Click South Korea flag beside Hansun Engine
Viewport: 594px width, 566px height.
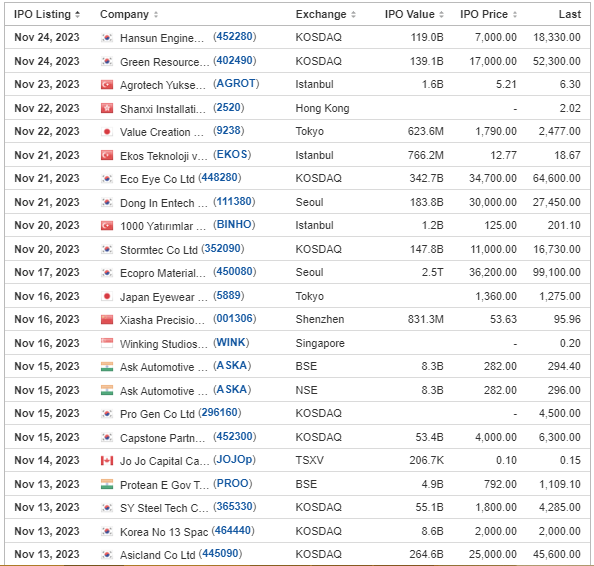(107, 38)
